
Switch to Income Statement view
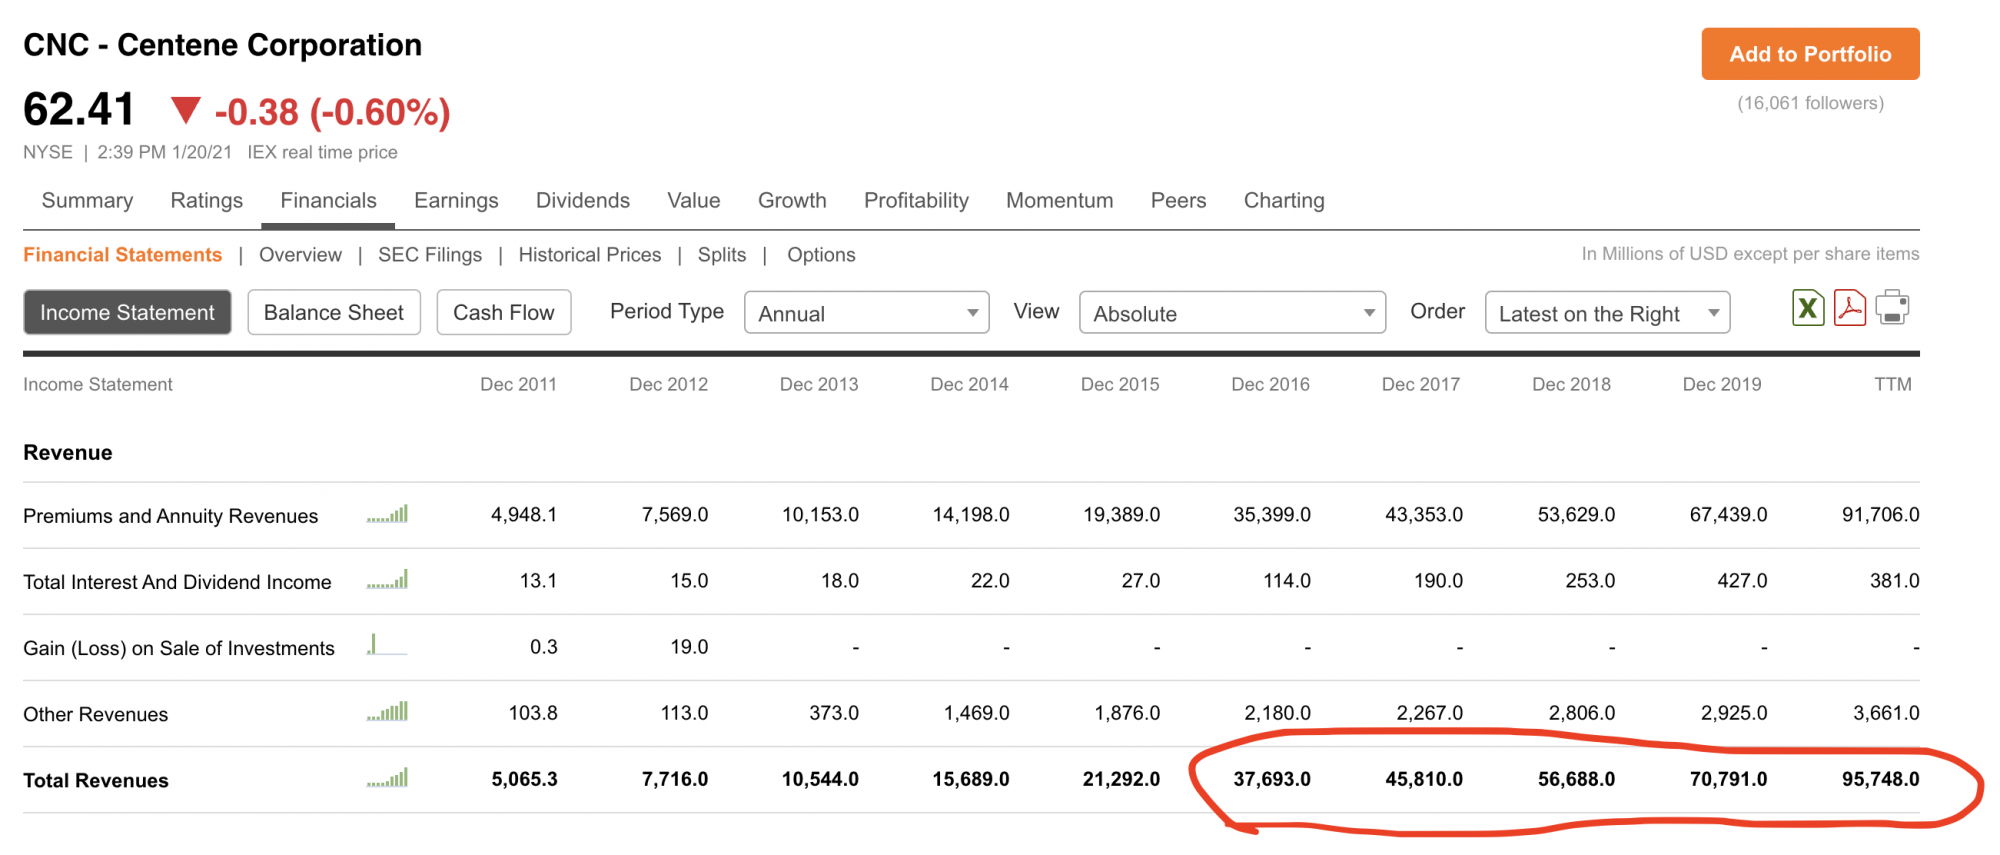pyautogui.click(x=127, y=313)
